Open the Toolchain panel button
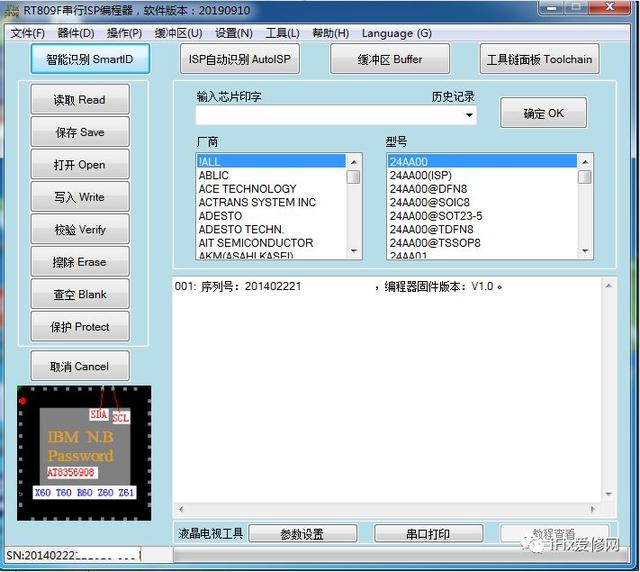 tap(540, 59)
